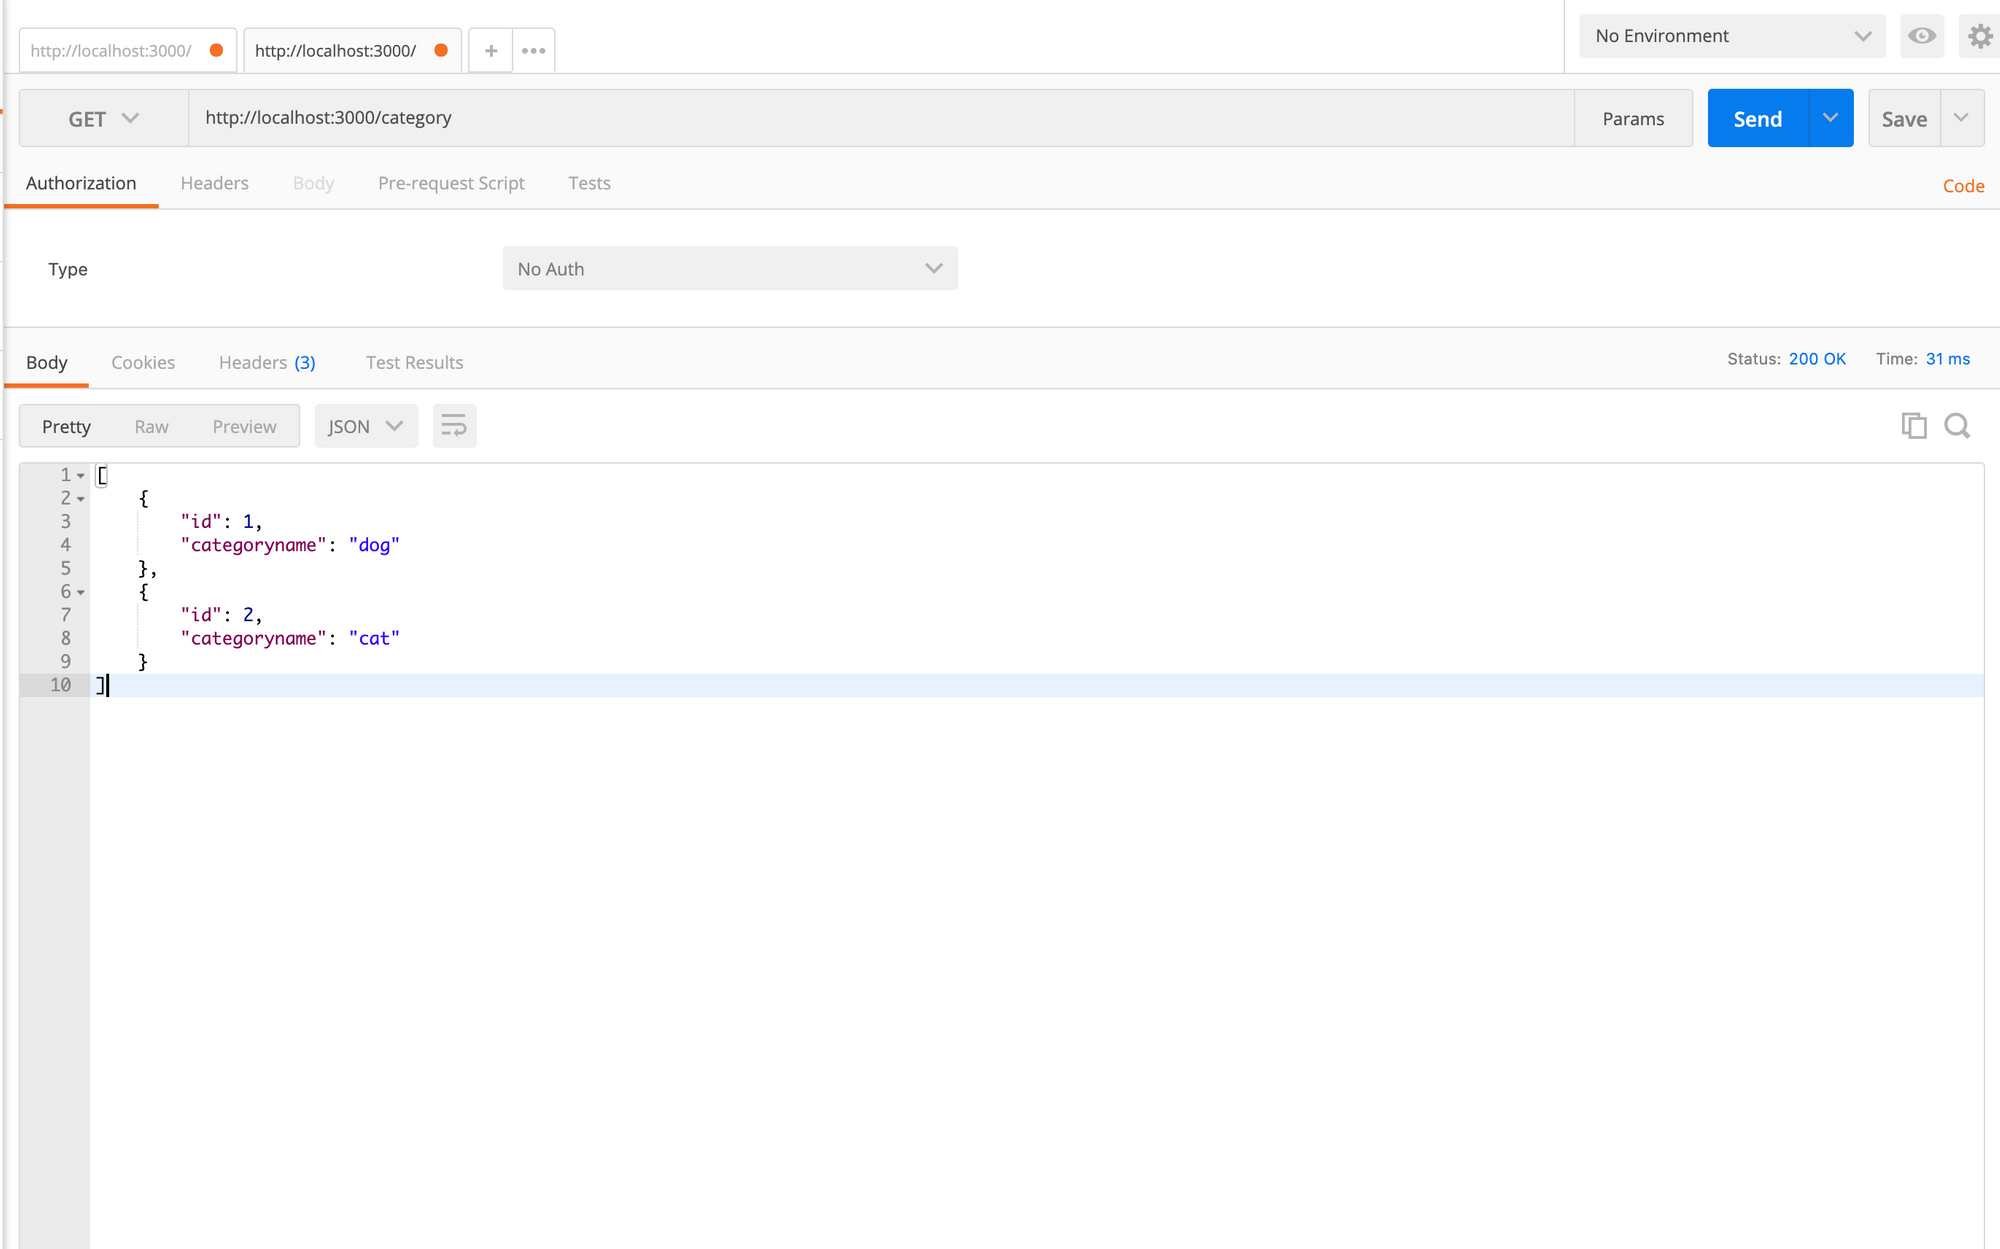Click the three-dots tab options icon
This screenshot has height=1249, width=2000.
pos(534,50)
